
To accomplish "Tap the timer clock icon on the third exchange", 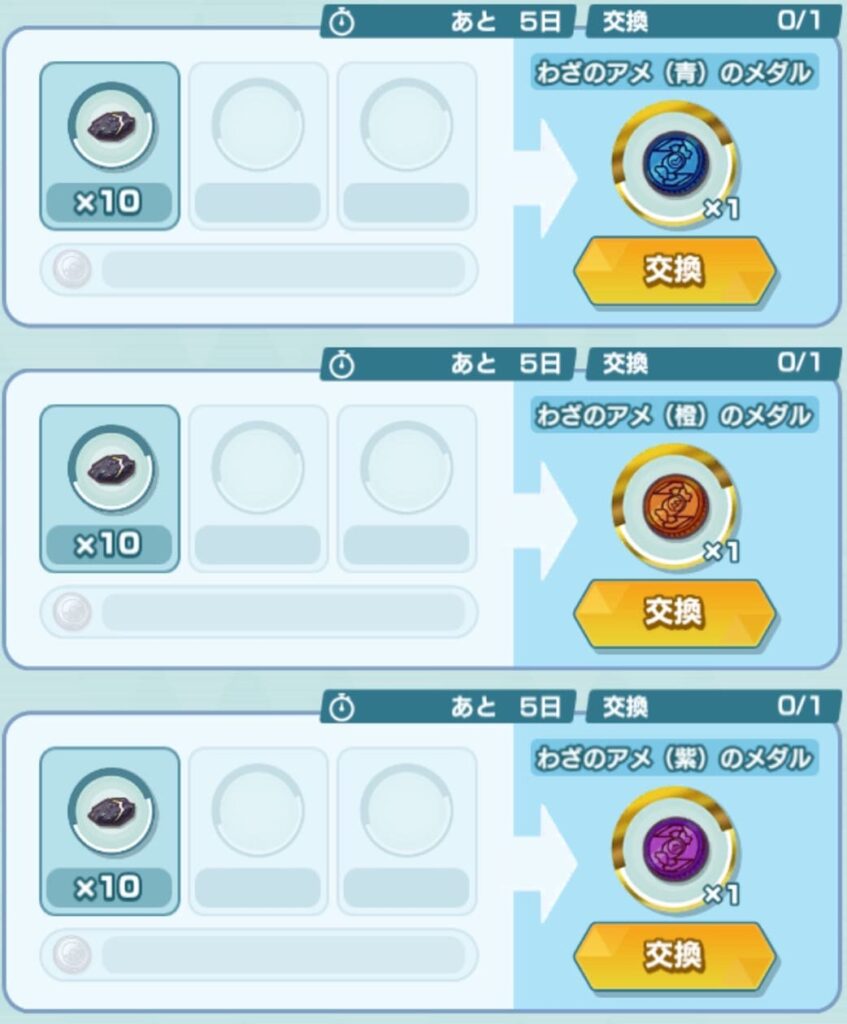I will [x=342, y=708].
